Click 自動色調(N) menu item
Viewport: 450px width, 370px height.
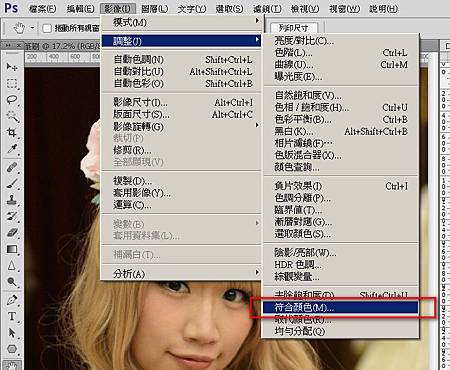tap(181, 60)
